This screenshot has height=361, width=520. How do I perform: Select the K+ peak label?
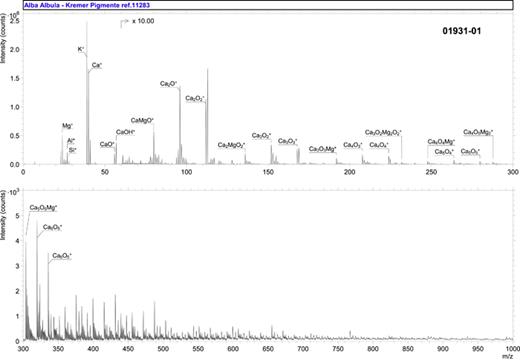pos(81,49)
